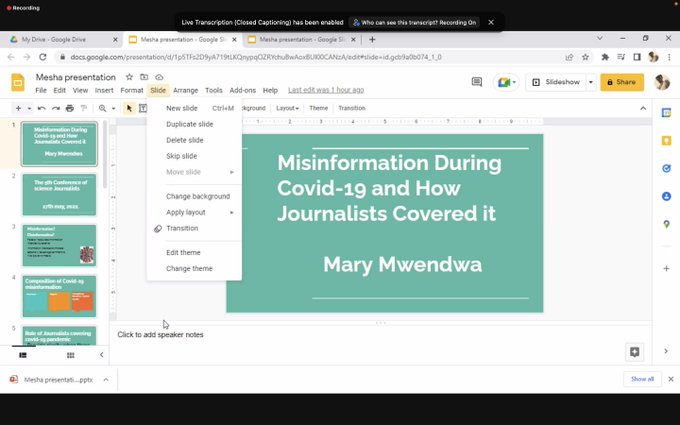680x425 pixels.
Task: Select the cursor Select tool
Action: pyautogui.click(x=129, y=108)
